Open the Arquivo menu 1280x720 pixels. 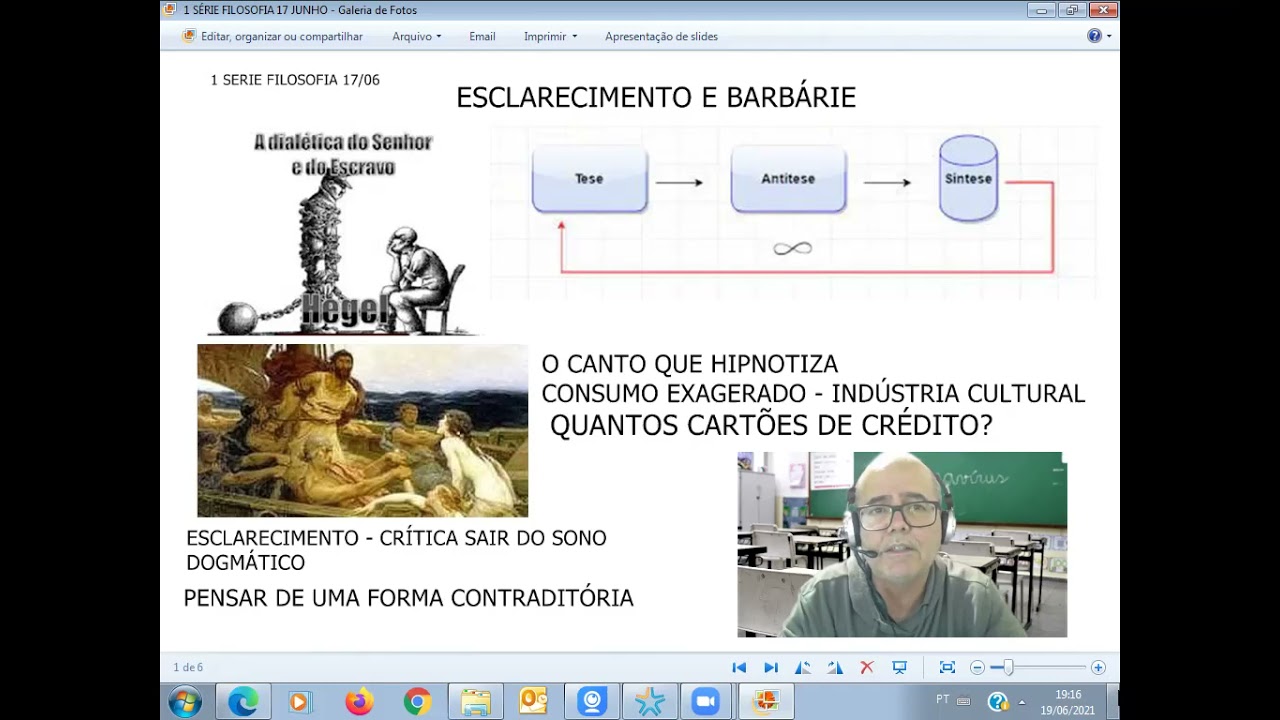[x=416, y=36]
